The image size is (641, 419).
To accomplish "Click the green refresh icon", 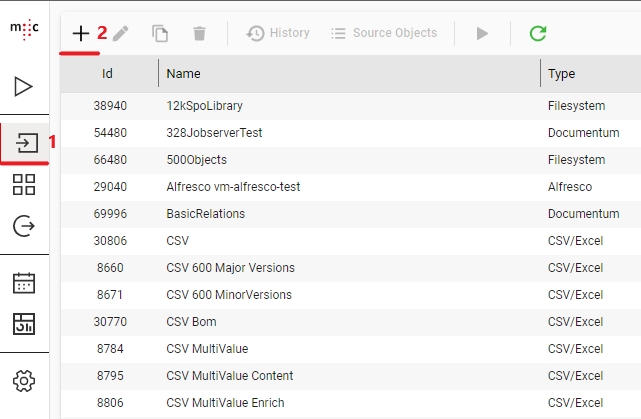I will click(x=538, y=33).
